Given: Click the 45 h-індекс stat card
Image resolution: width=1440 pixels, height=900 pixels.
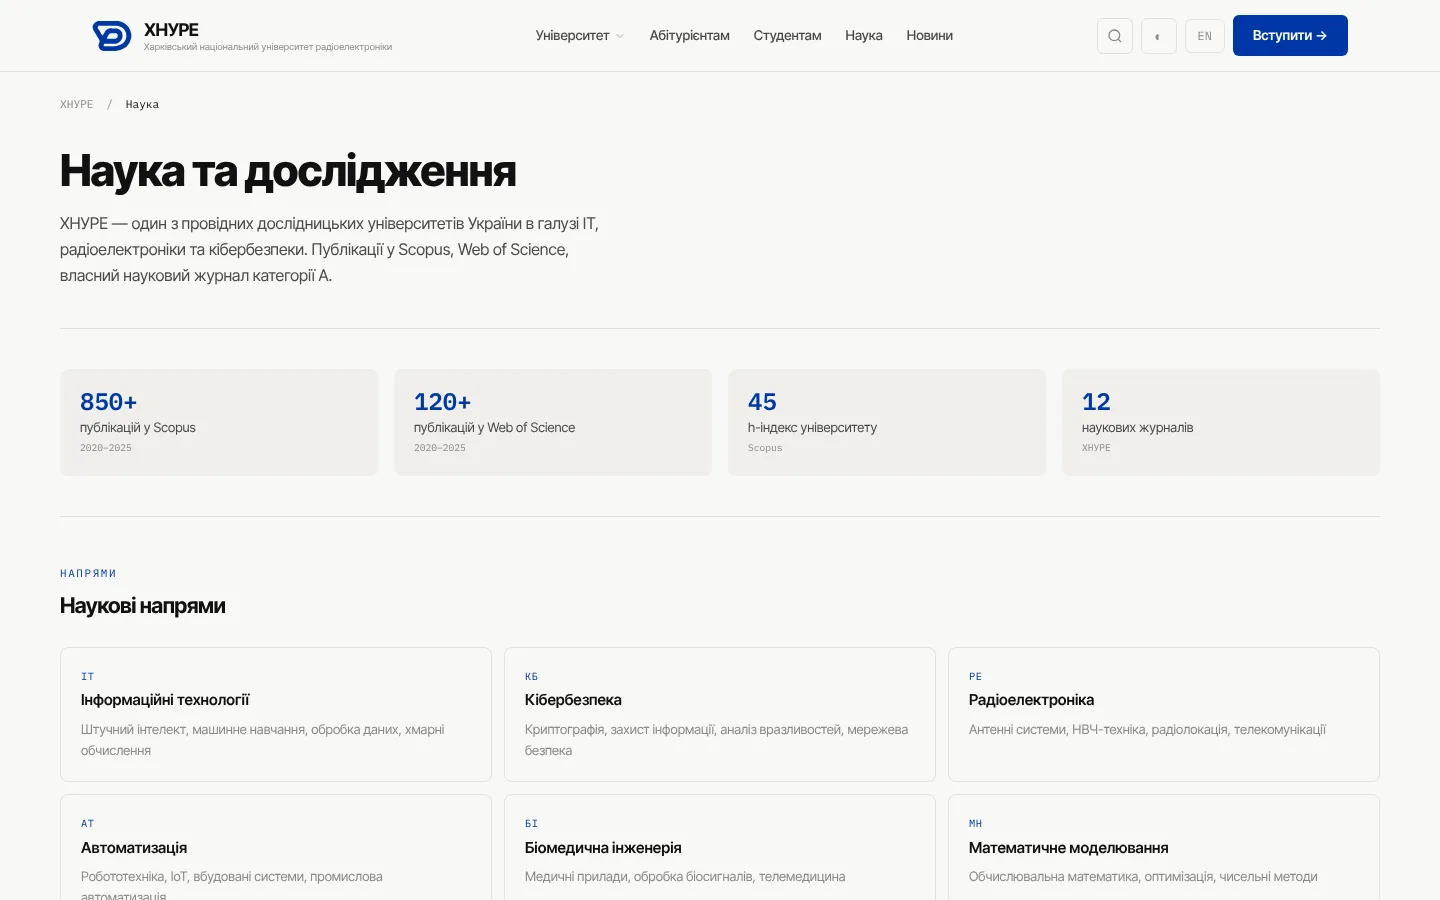Looking at the screenshot, I should [x=887, y=423].
